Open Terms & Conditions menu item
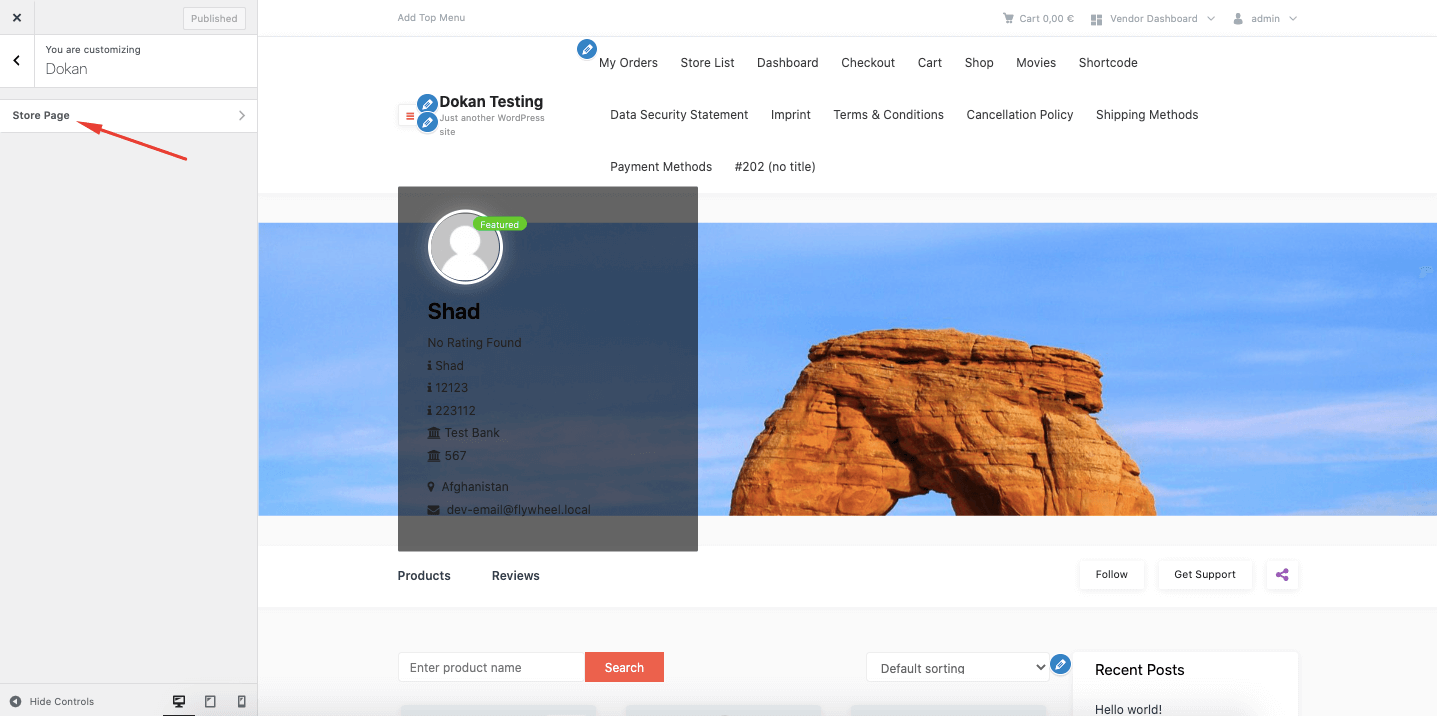The height and width of the screenshot is (716, 1437). click(x=888, y=115)
